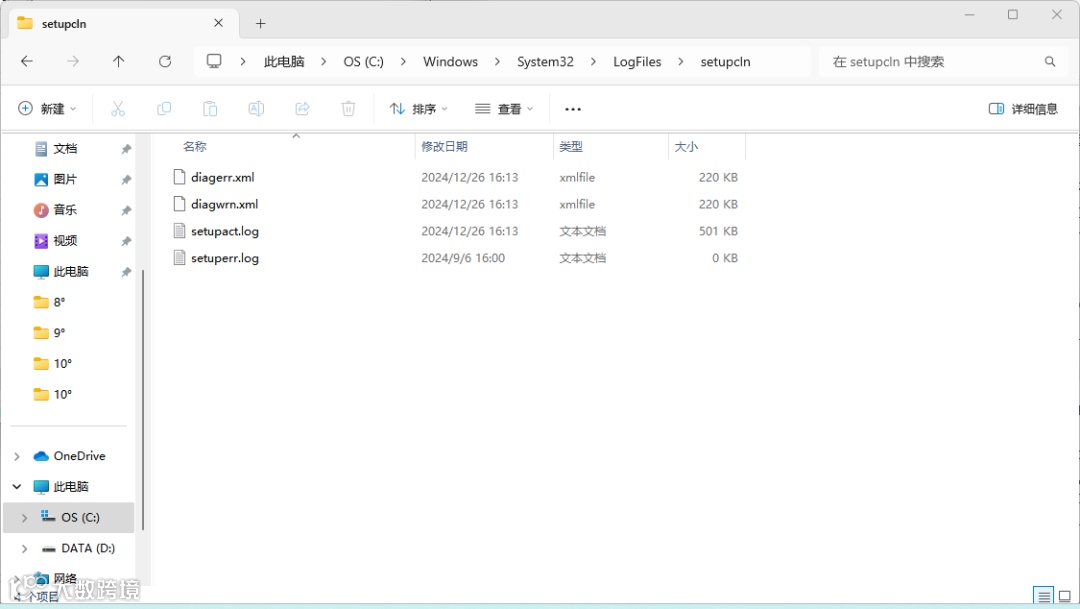1080x609 pixels.
Task: Click the Cut scissors icon
Action: (118, 109)
